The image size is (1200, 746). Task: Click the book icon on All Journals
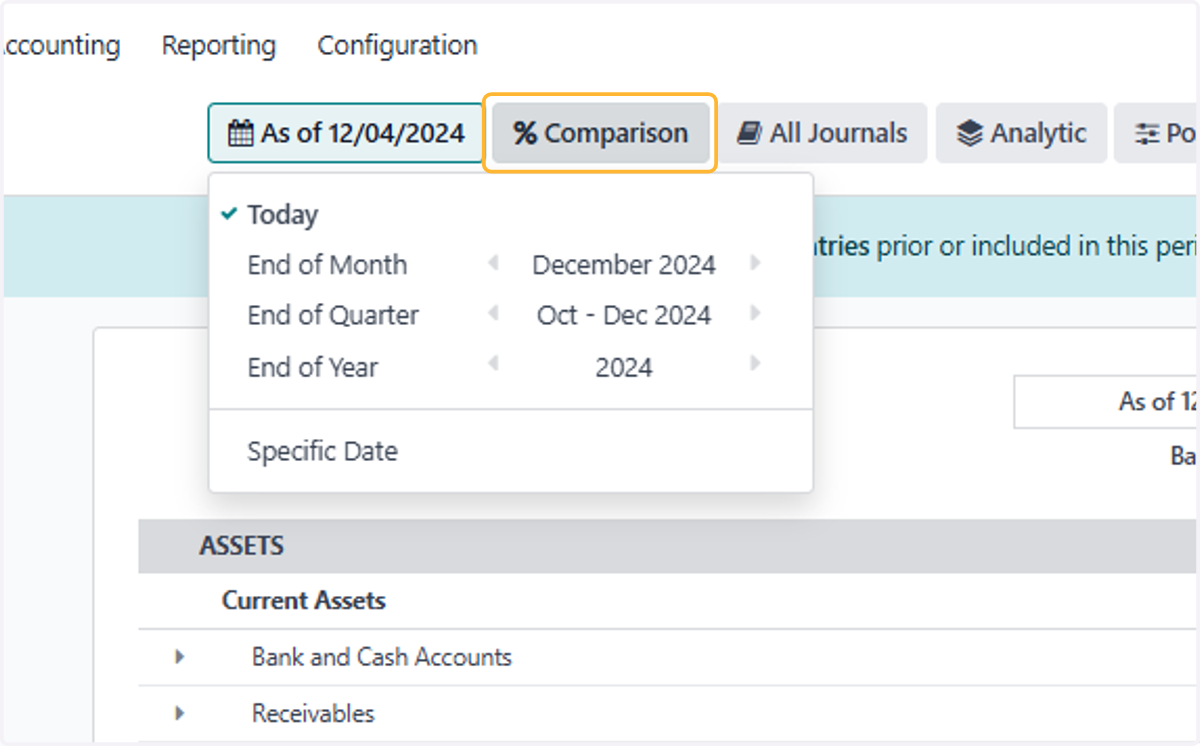[x=749, y=133]
